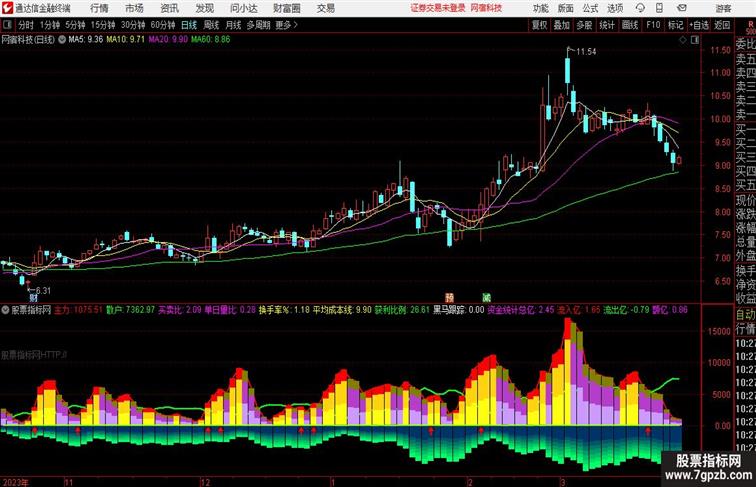
Task: Click the 6.31 low price label
Action: 43,290
